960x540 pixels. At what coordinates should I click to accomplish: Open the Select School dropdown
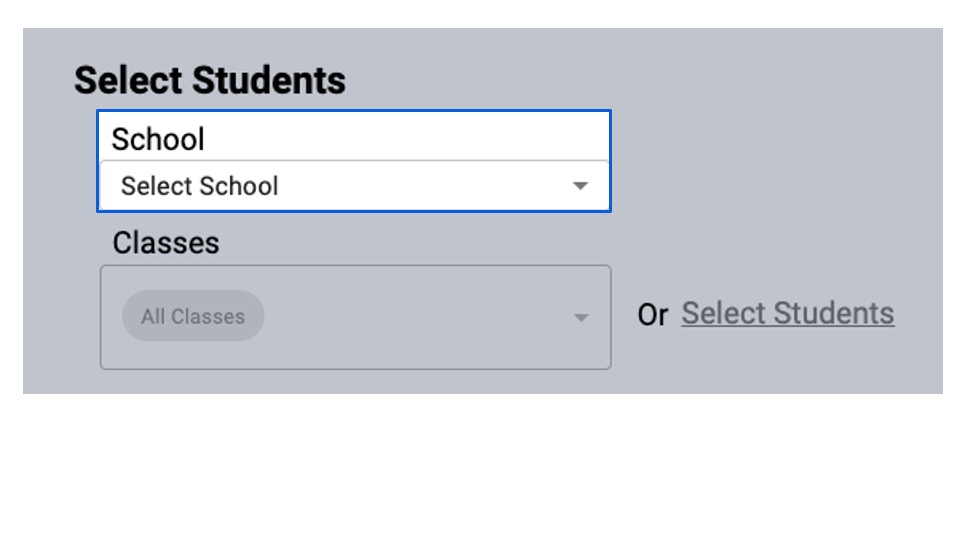coord(354,186)
